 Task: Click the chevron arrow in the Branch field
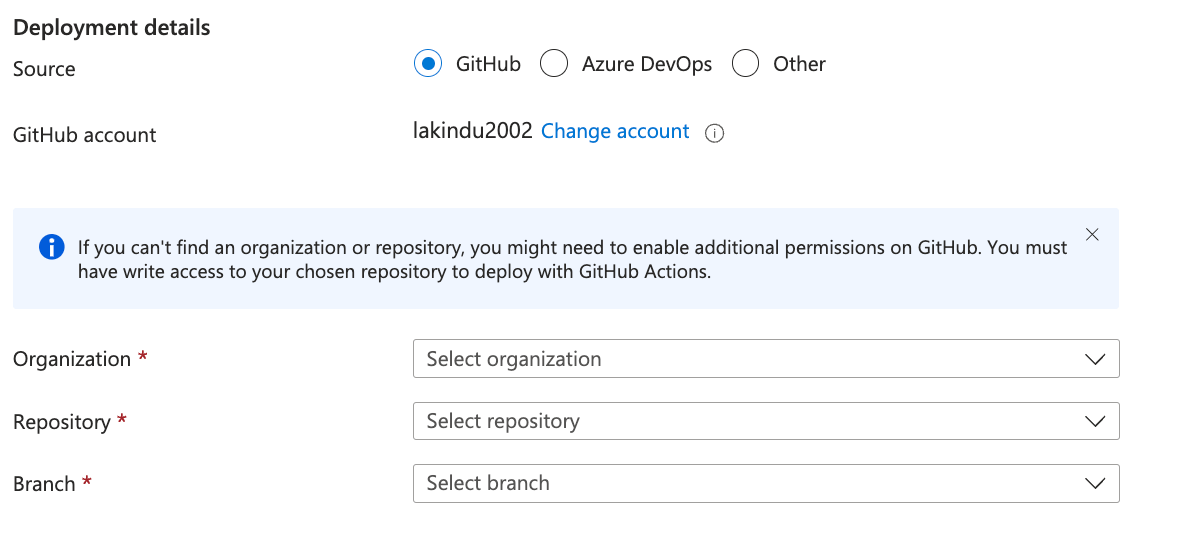pyautogui.click(x=1095, y=483)
